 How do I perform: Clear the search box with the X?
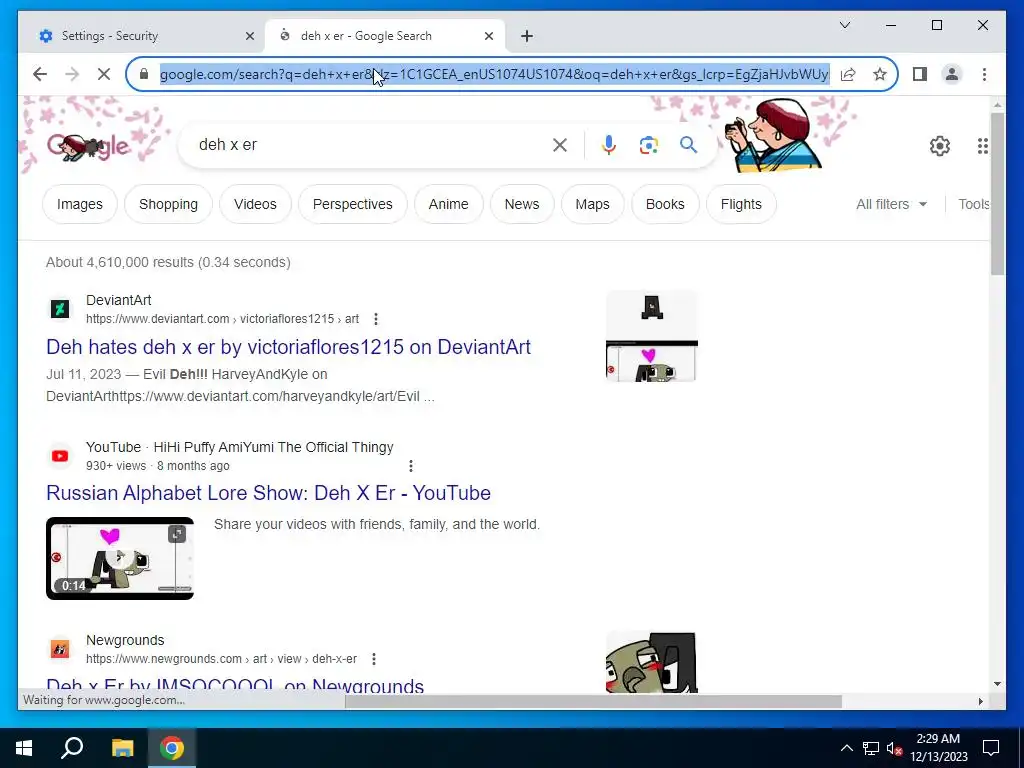tap(560, 145)
